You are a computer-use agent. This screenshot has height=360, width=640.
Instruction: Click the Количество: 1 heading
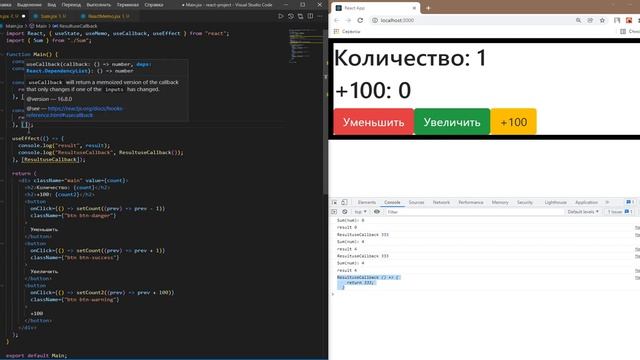tap(411, 58)
